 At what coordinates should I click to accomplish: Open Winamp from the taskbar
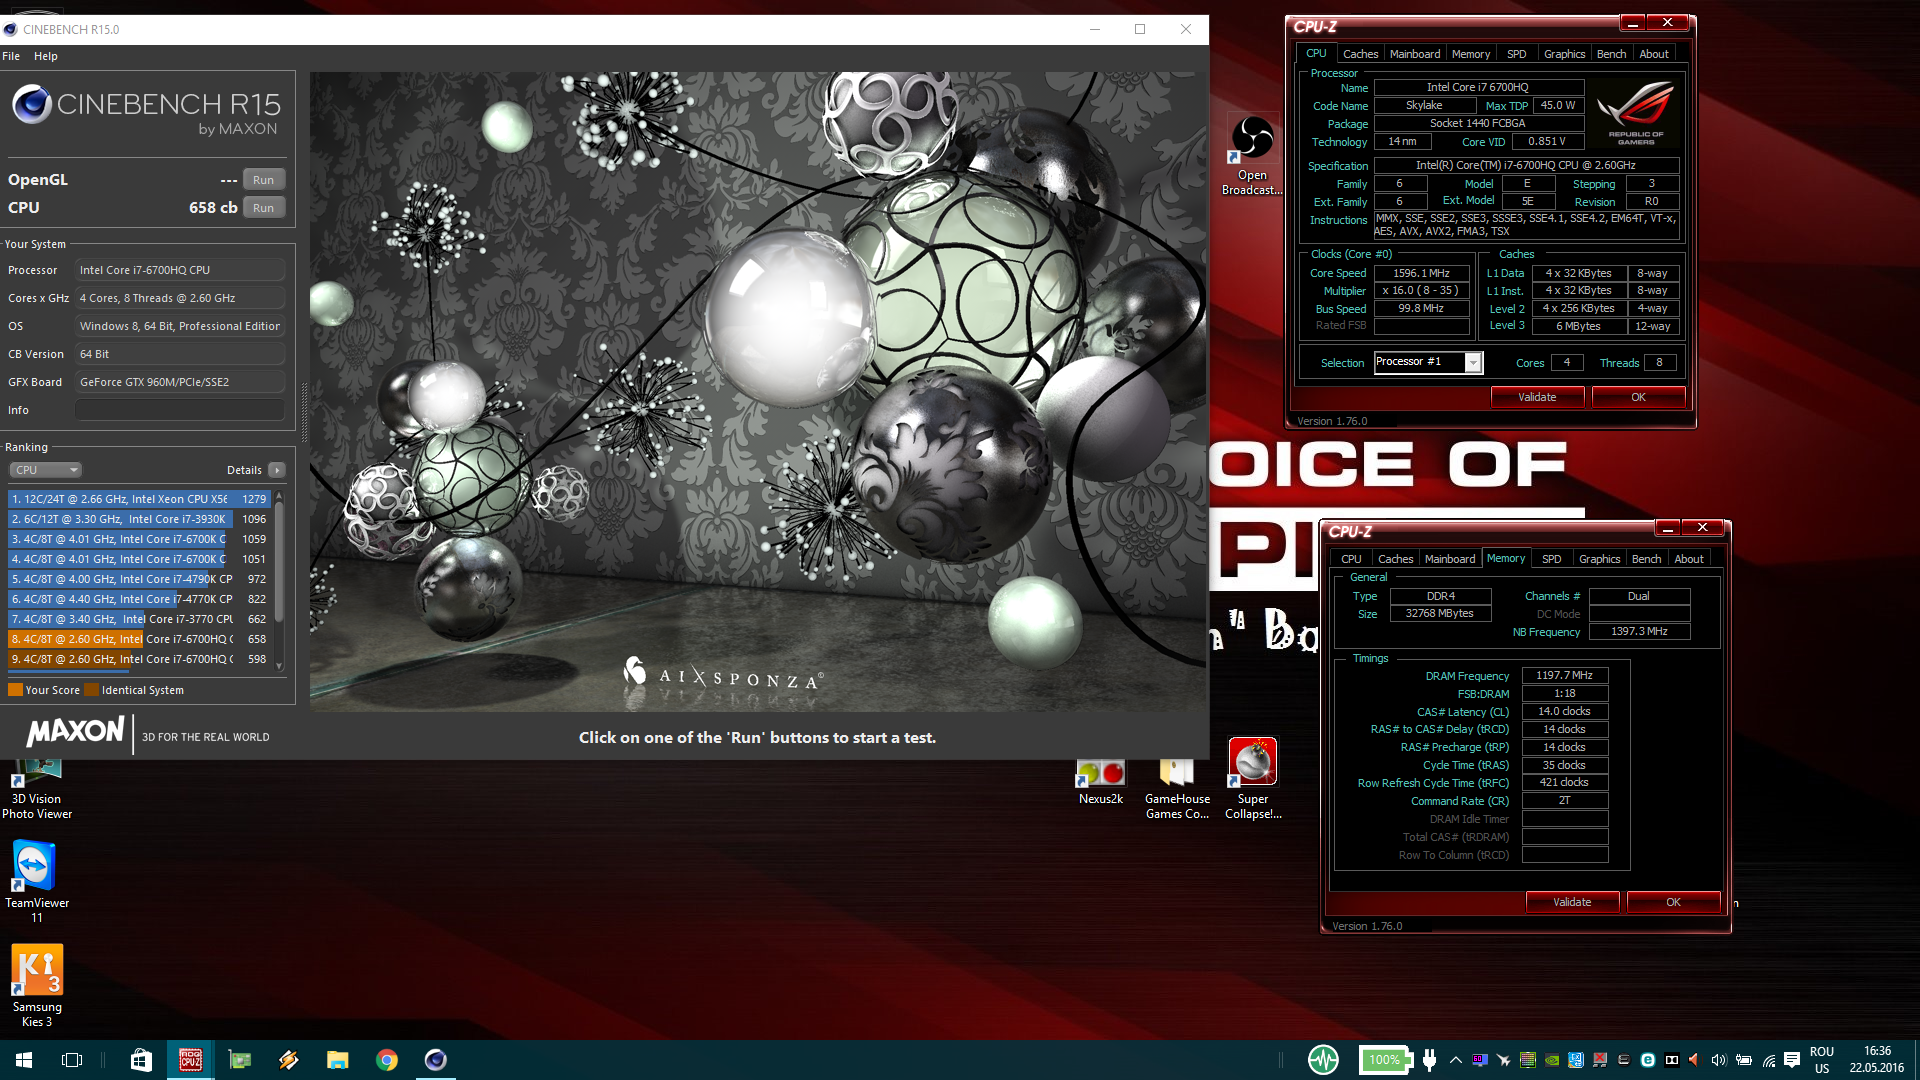[x=289, y=1060]
